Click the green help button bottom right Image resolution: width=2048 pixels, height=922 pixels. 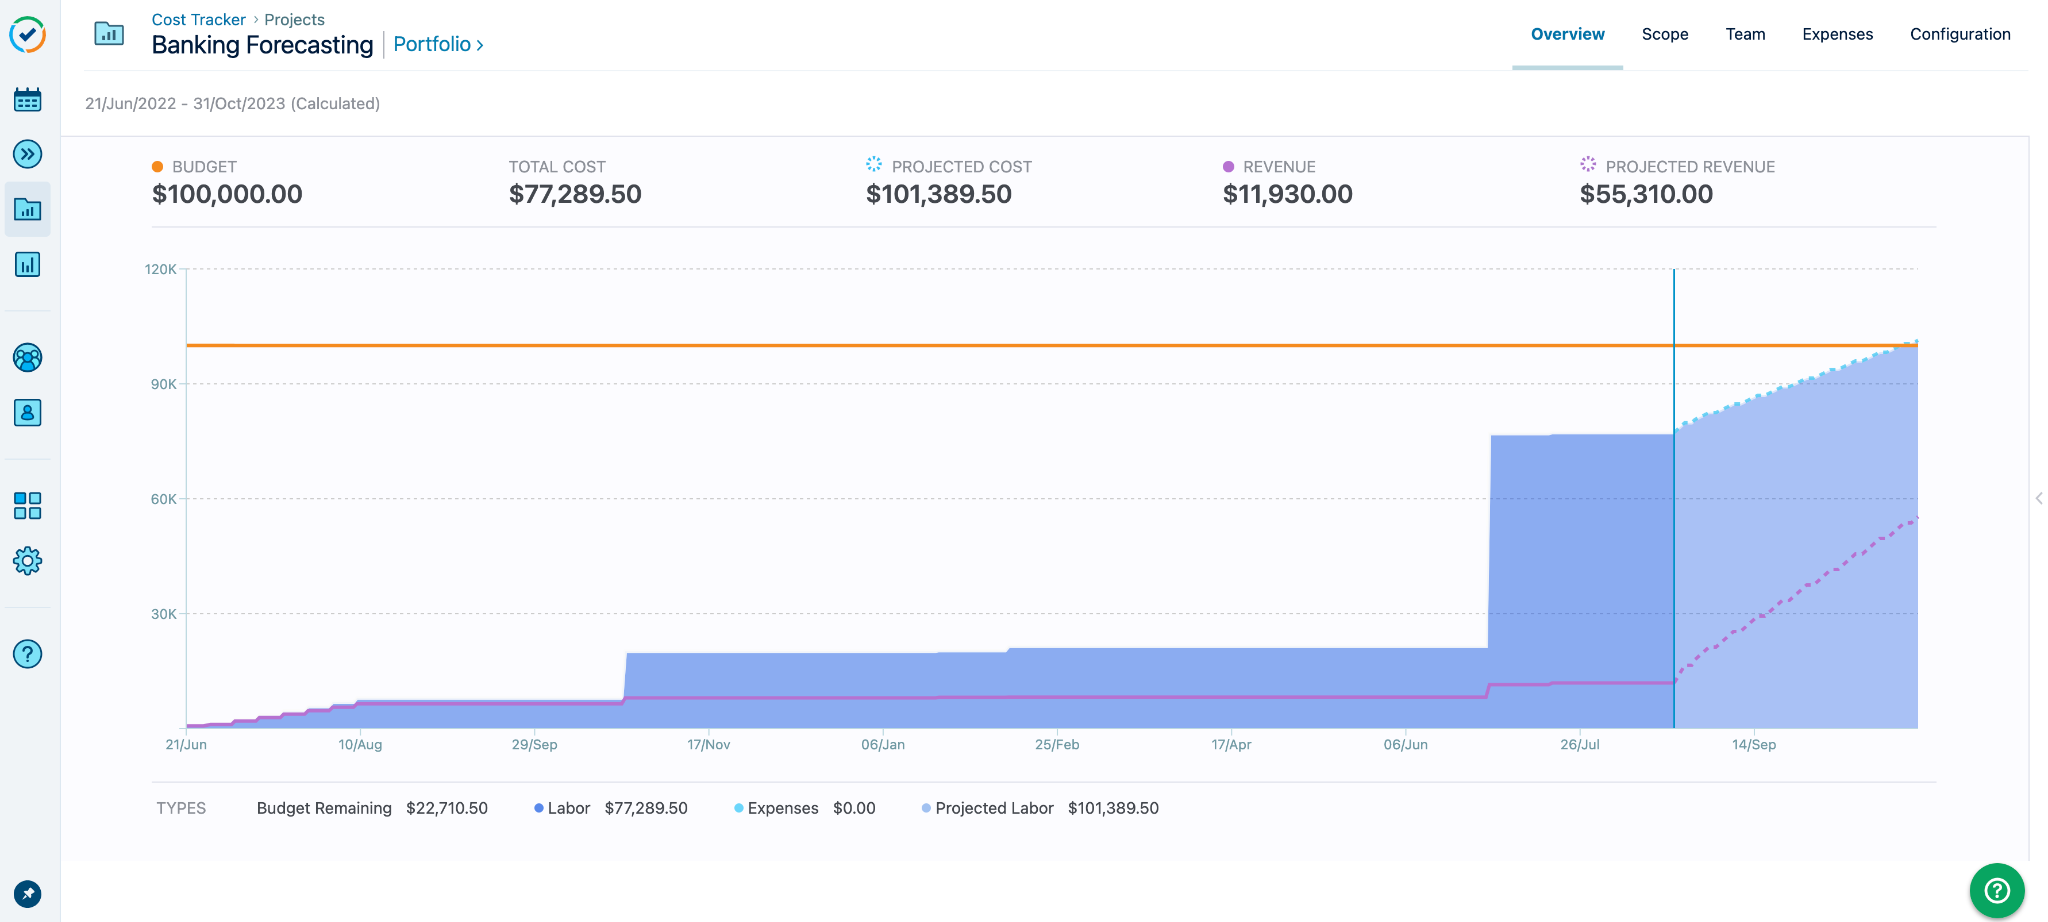1996,890
